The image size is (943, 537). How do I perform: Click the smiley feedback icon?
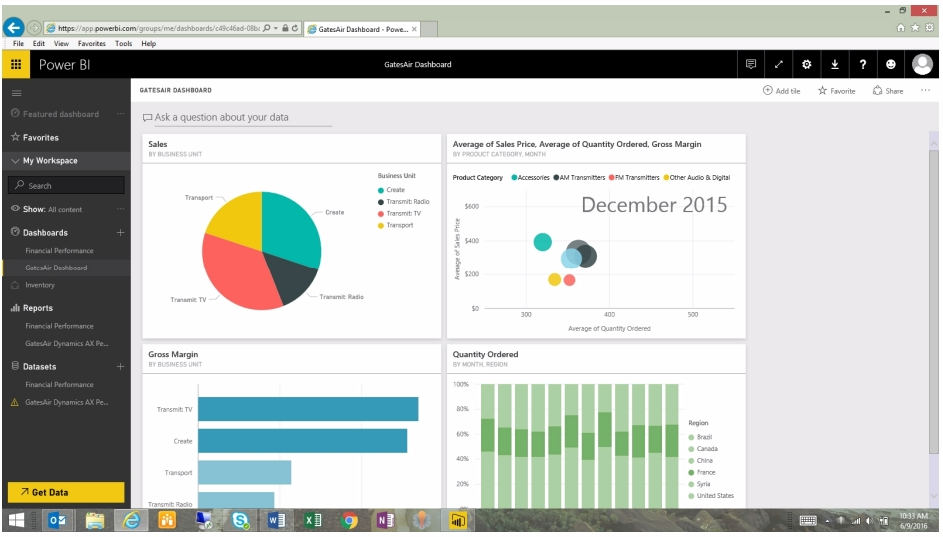[x=891, y=65]
